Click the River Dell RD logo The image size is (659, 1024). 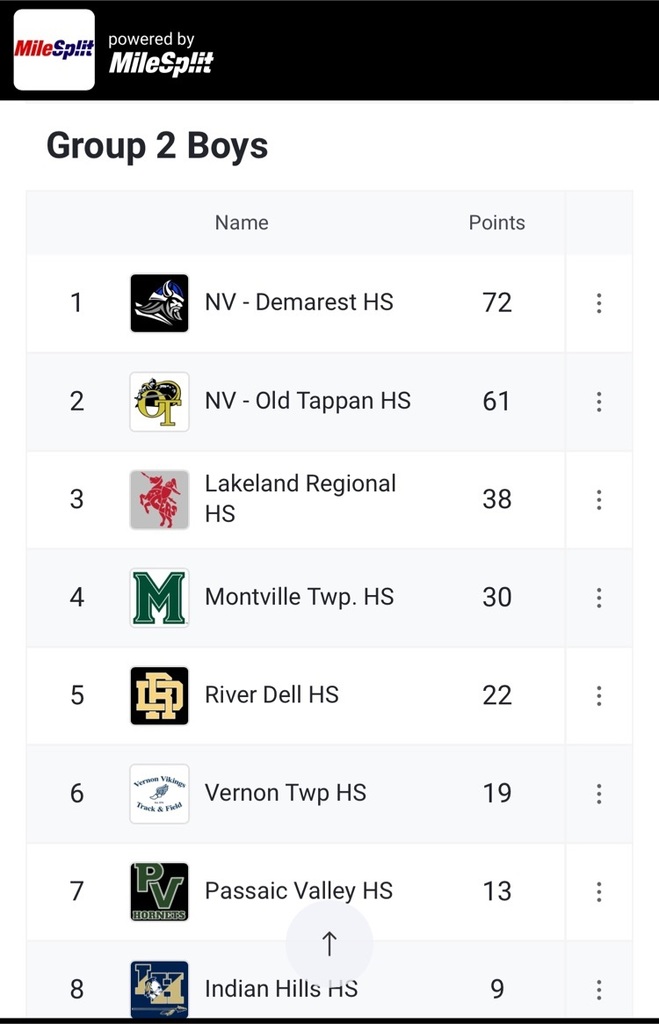159,696
